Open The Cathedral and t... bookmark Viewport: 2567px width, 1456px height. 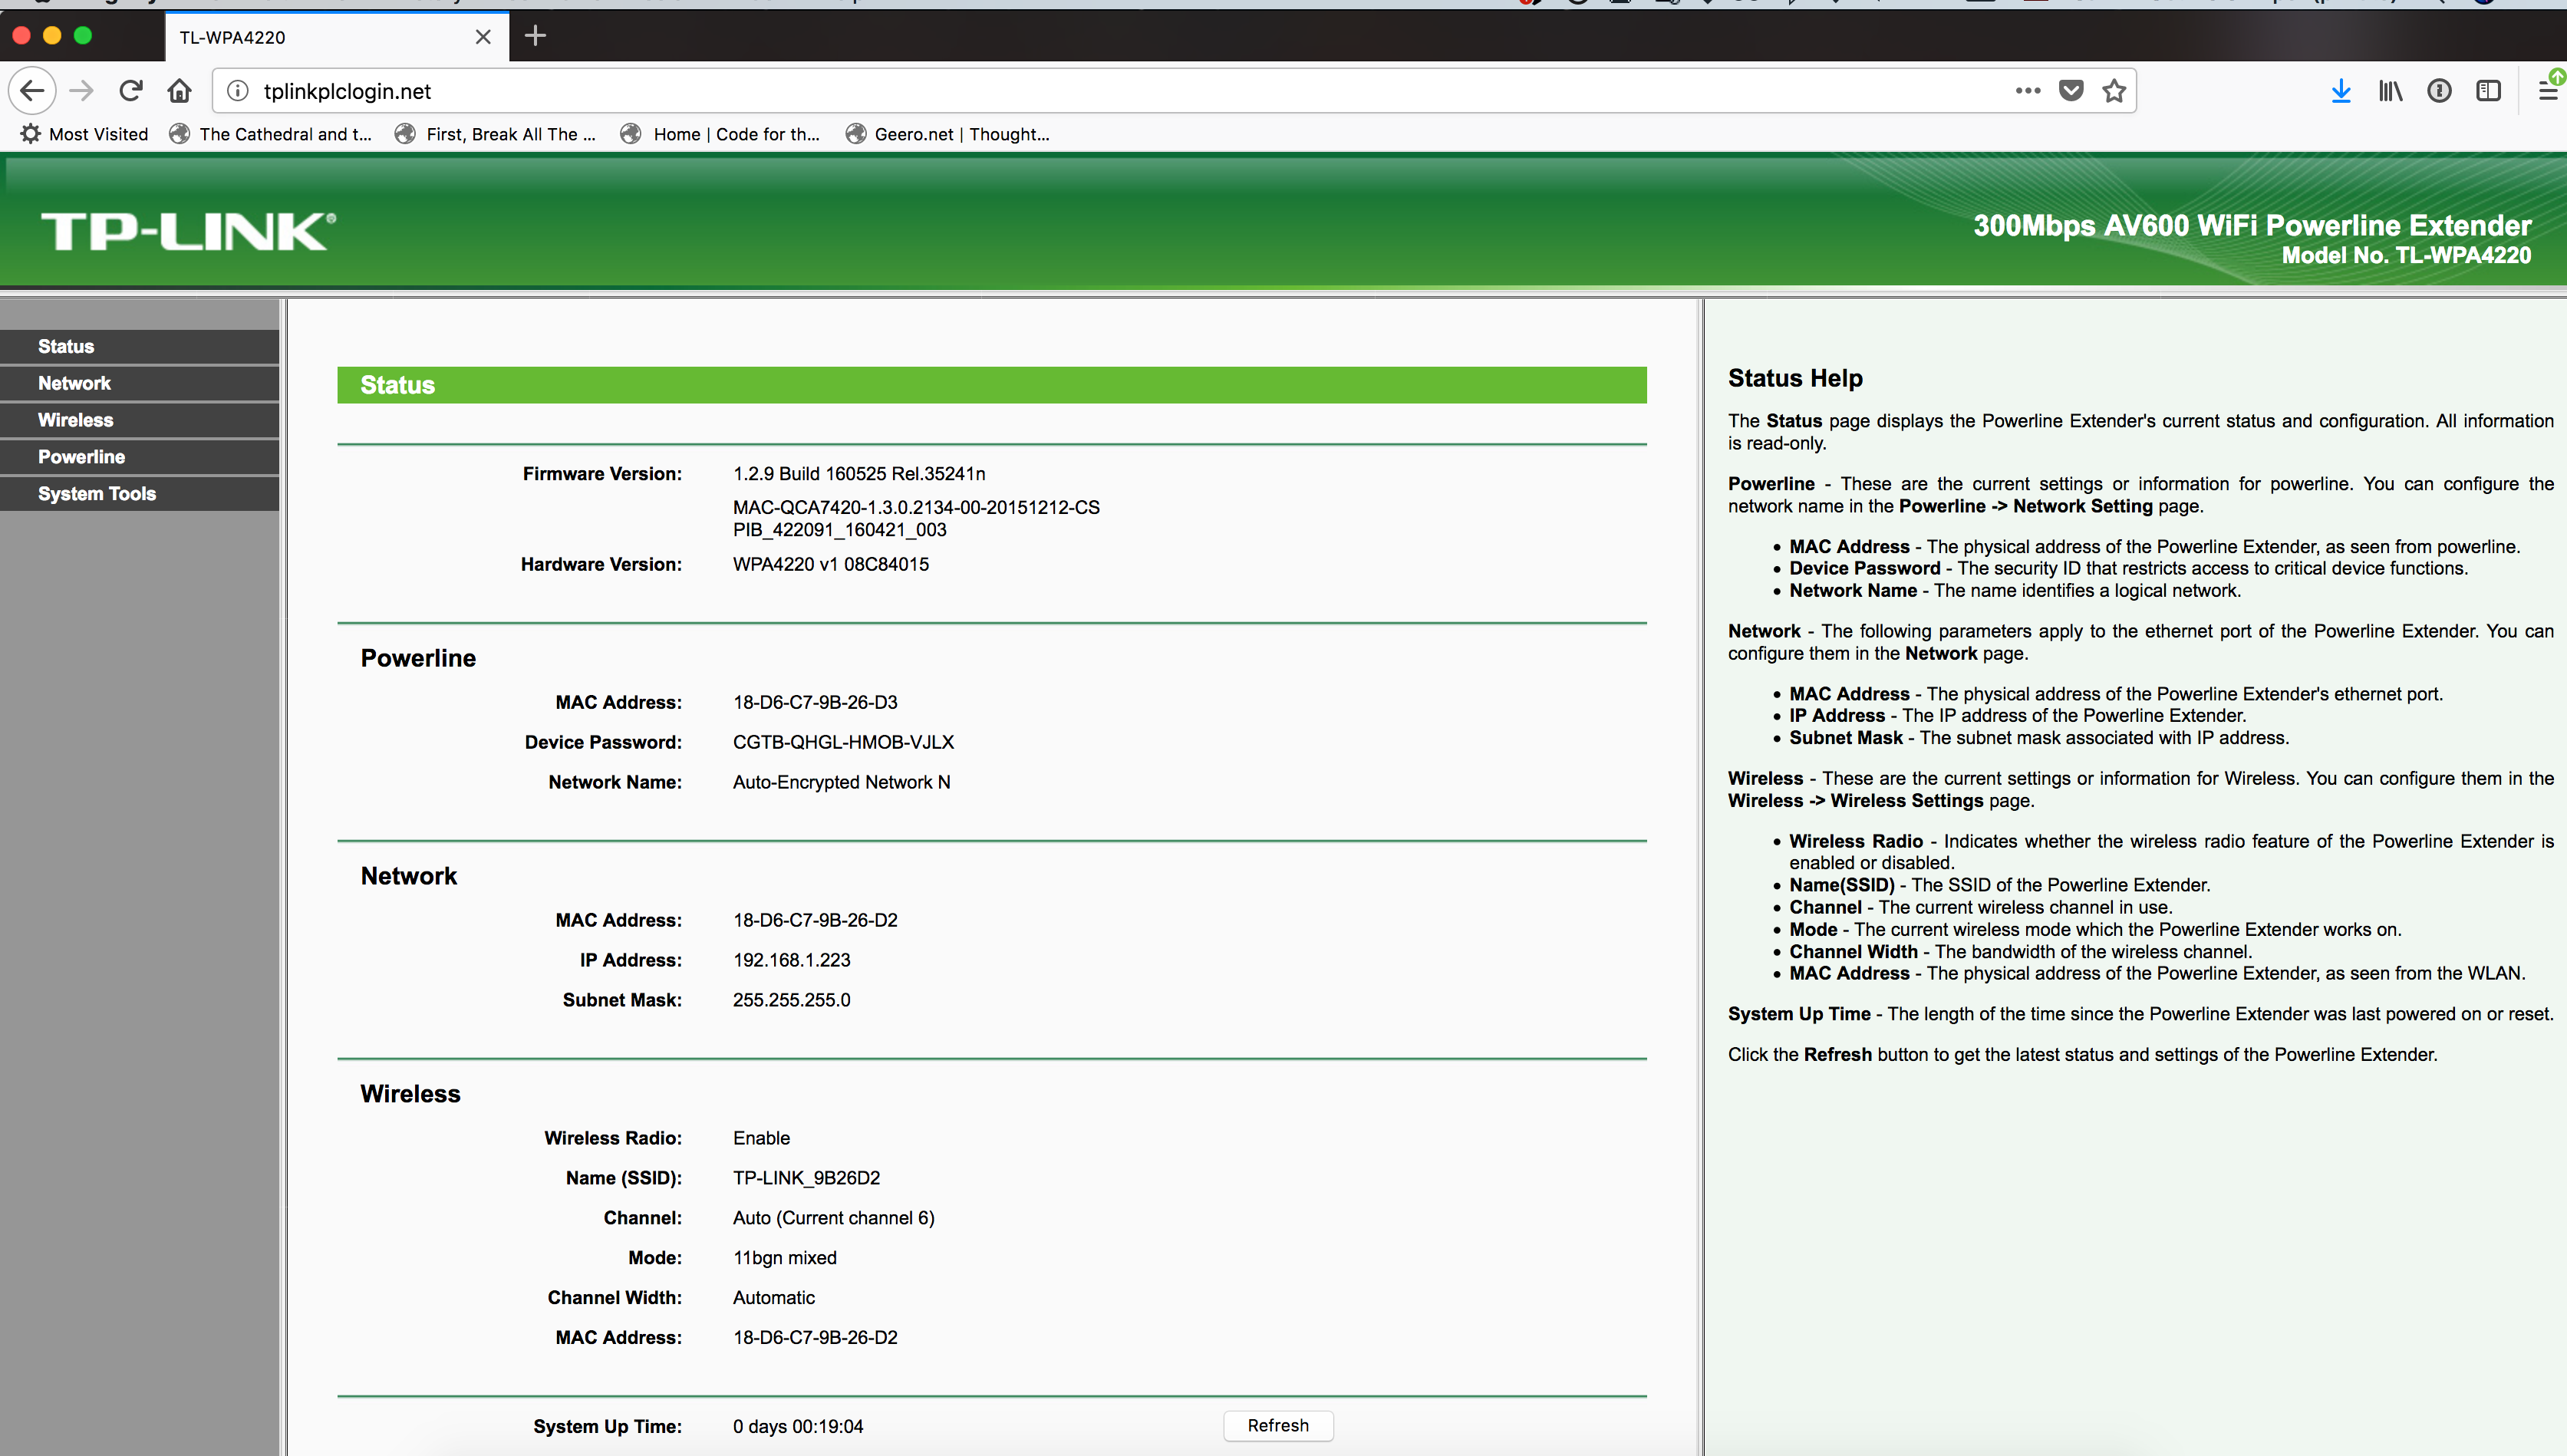tap(271, 134)
